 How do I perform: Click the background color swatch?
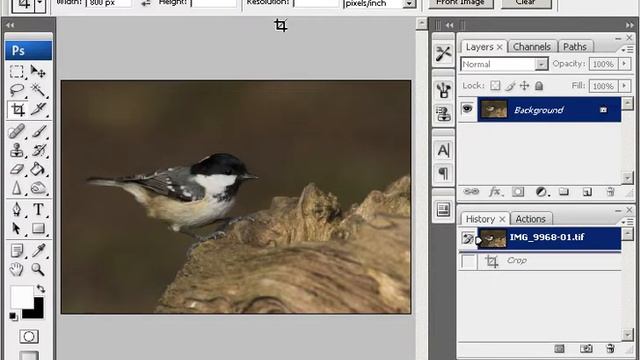(x=37, y=312)
